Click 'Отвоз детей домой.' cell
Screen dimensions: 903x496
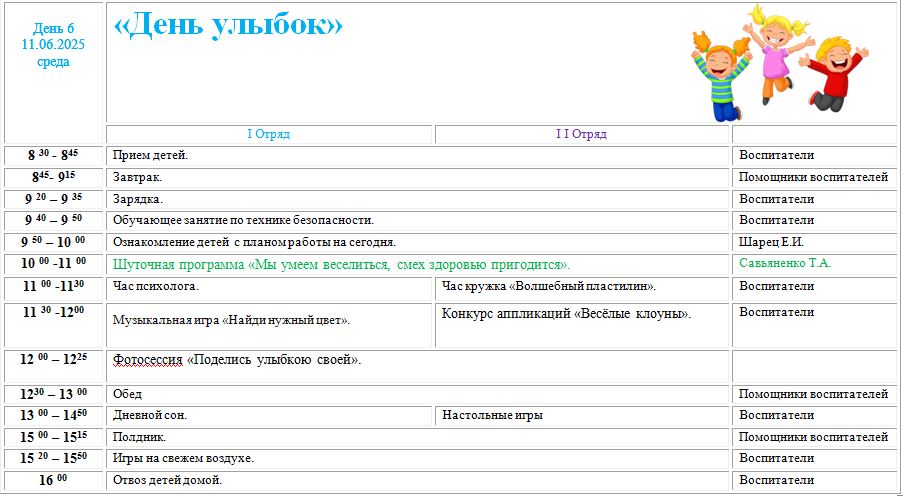(x=418, y=480)
